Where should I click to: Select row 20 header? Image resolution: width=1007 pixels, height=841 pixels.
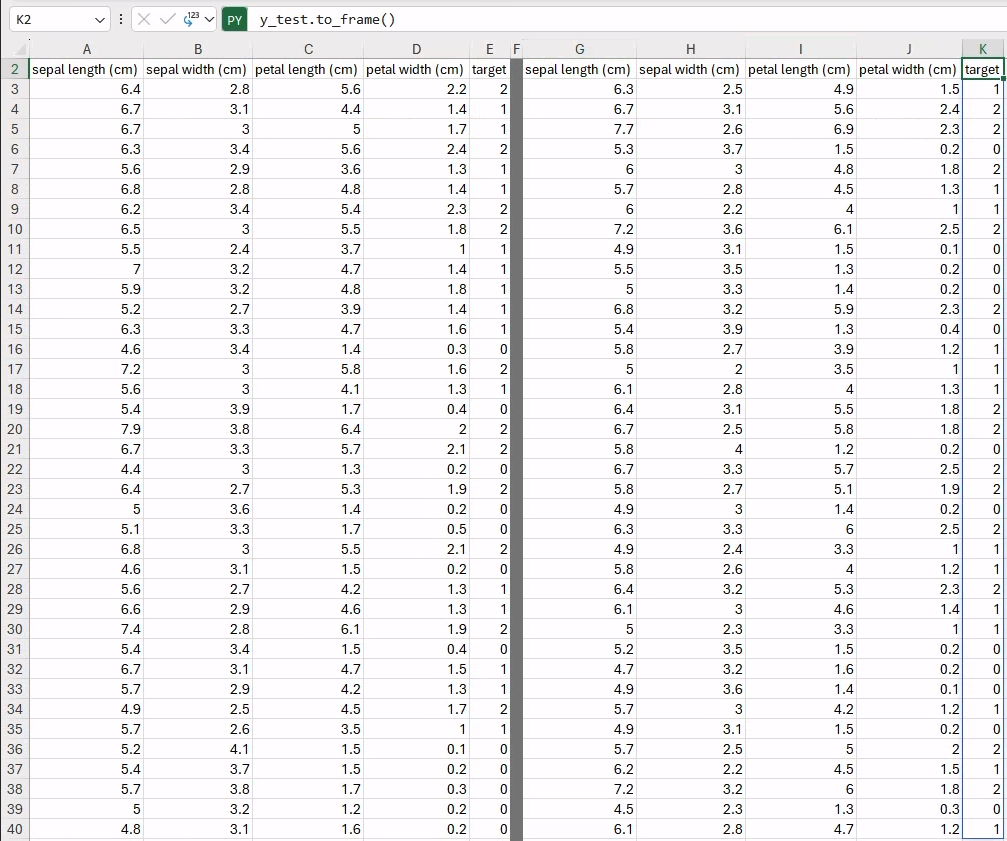click(15, 429)
